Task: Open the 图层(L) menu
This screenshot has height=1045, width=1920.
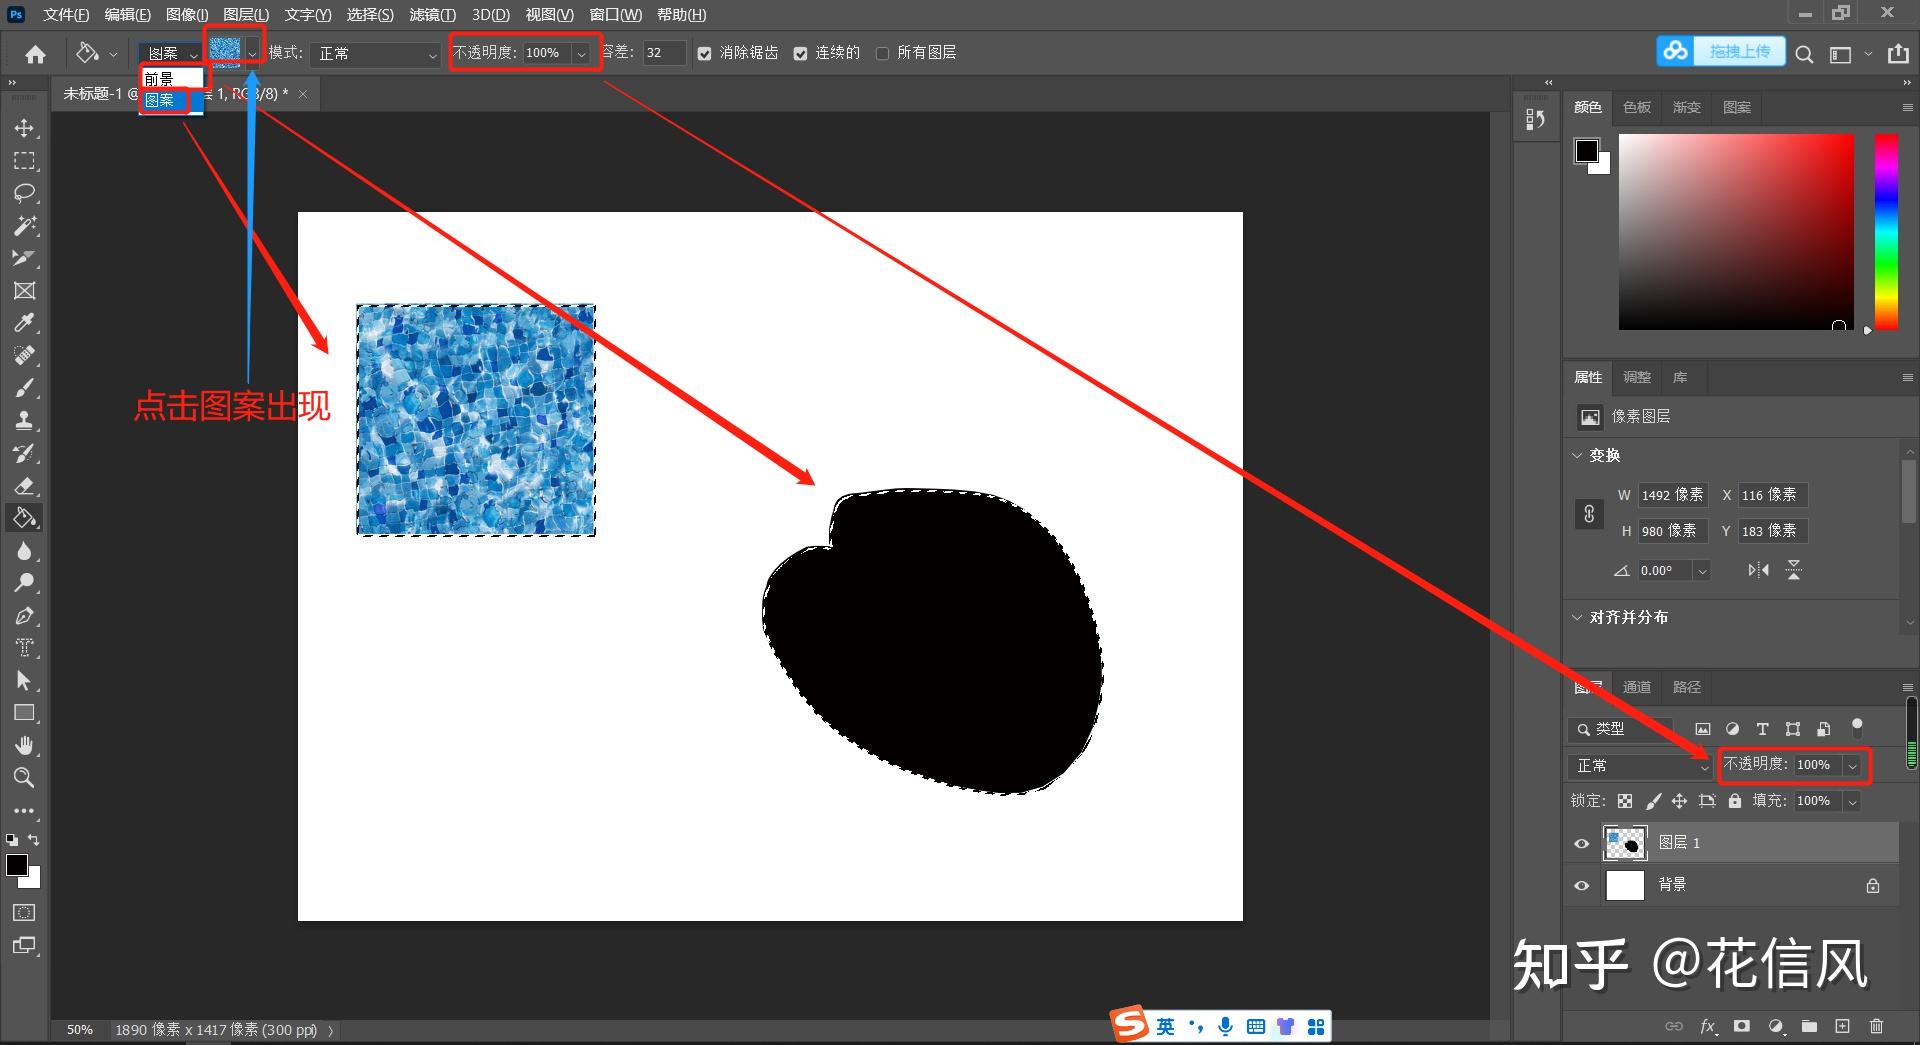Action: tap(246, 15)
